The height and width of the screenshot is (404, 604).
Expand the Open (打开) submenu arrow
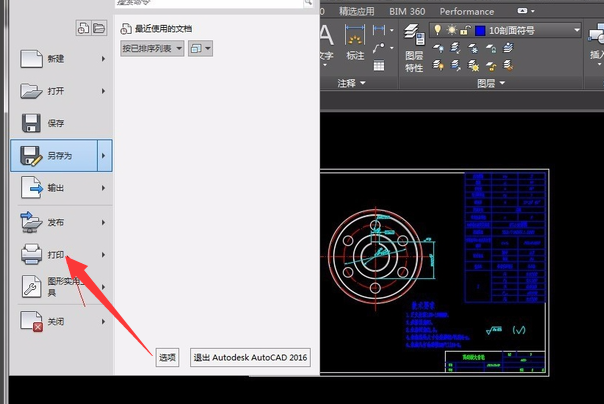click(103, 91)
